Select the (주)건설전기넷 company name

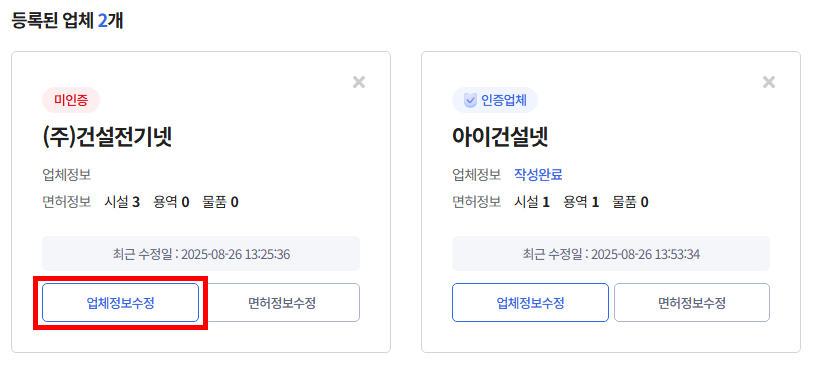click(x=107, y=137)
